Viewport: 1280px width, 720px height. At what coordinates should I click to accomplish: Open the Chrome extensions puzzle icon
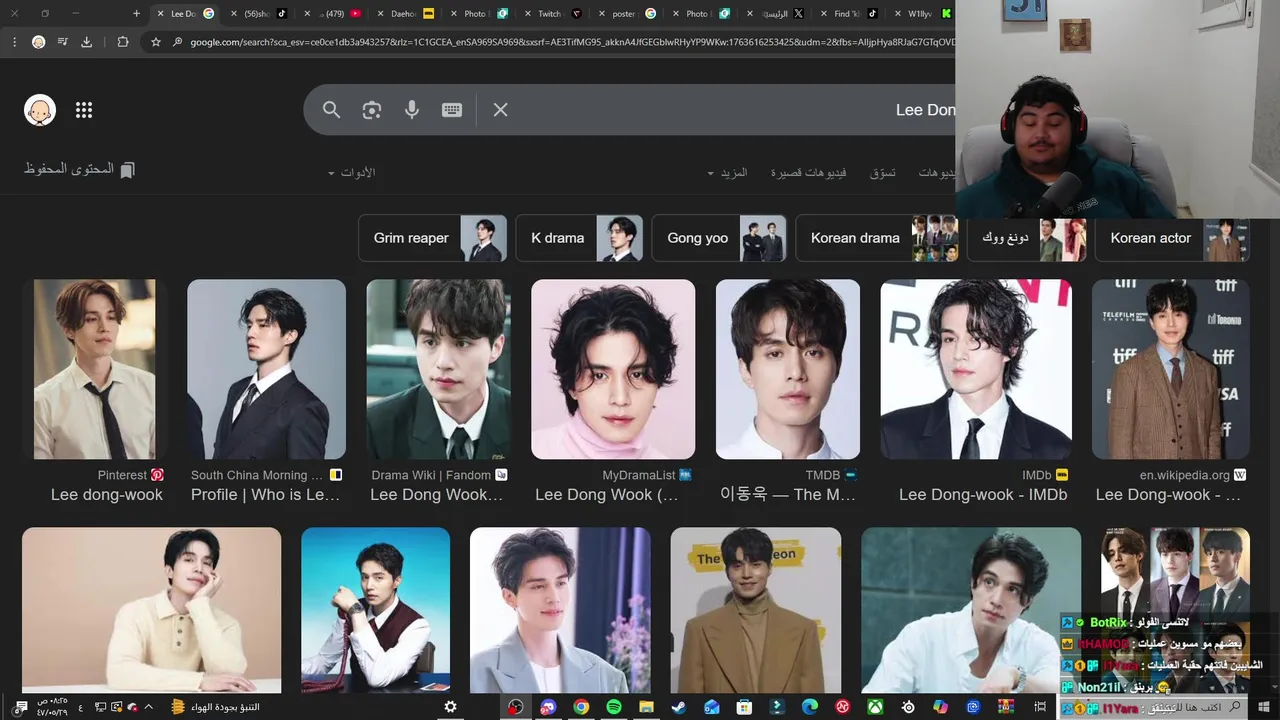pos(123,42)
